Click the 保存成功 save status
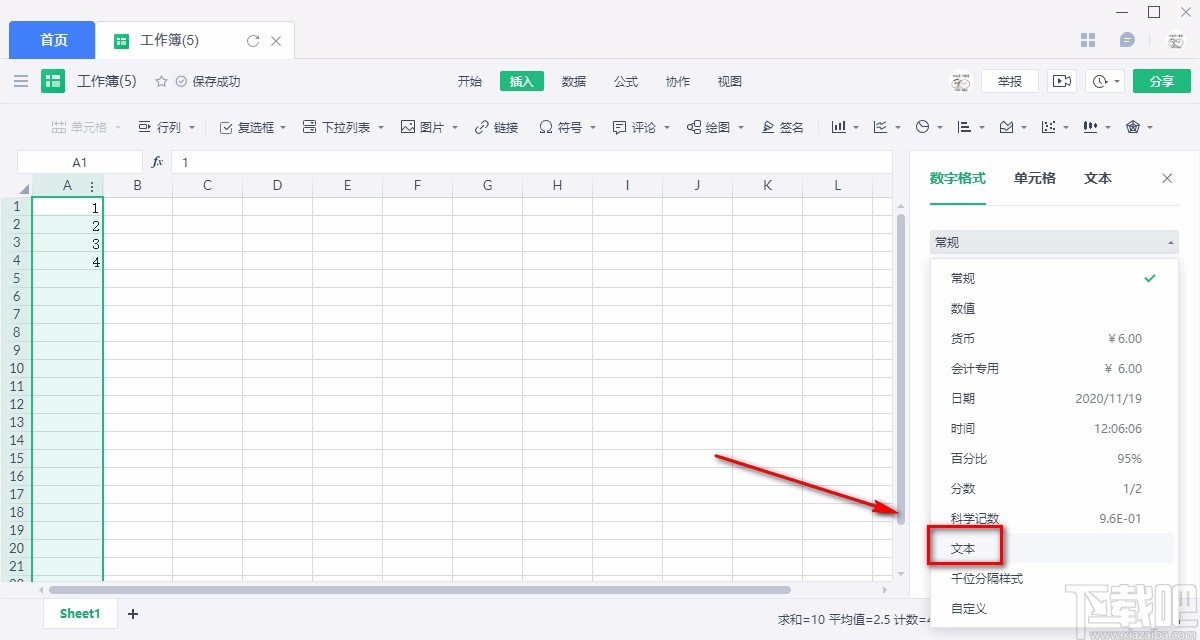 208,81
